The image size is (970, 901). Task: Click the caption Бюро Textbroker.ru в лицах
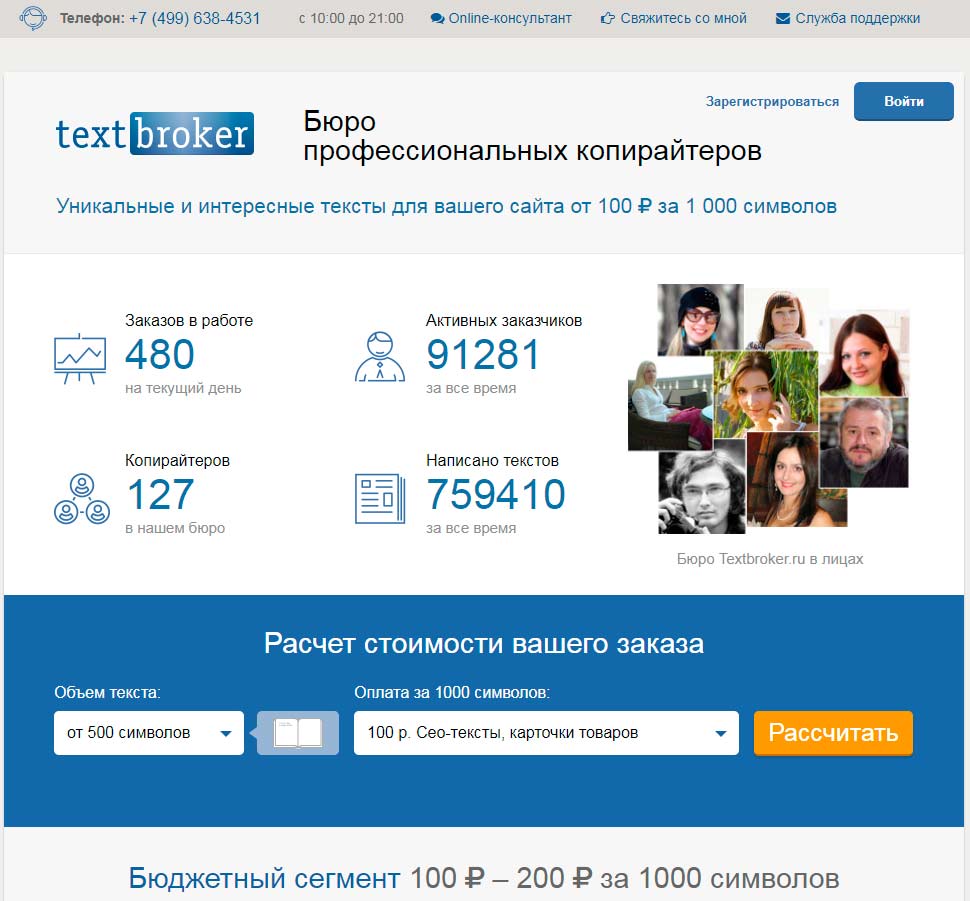(x=770, y=559)
